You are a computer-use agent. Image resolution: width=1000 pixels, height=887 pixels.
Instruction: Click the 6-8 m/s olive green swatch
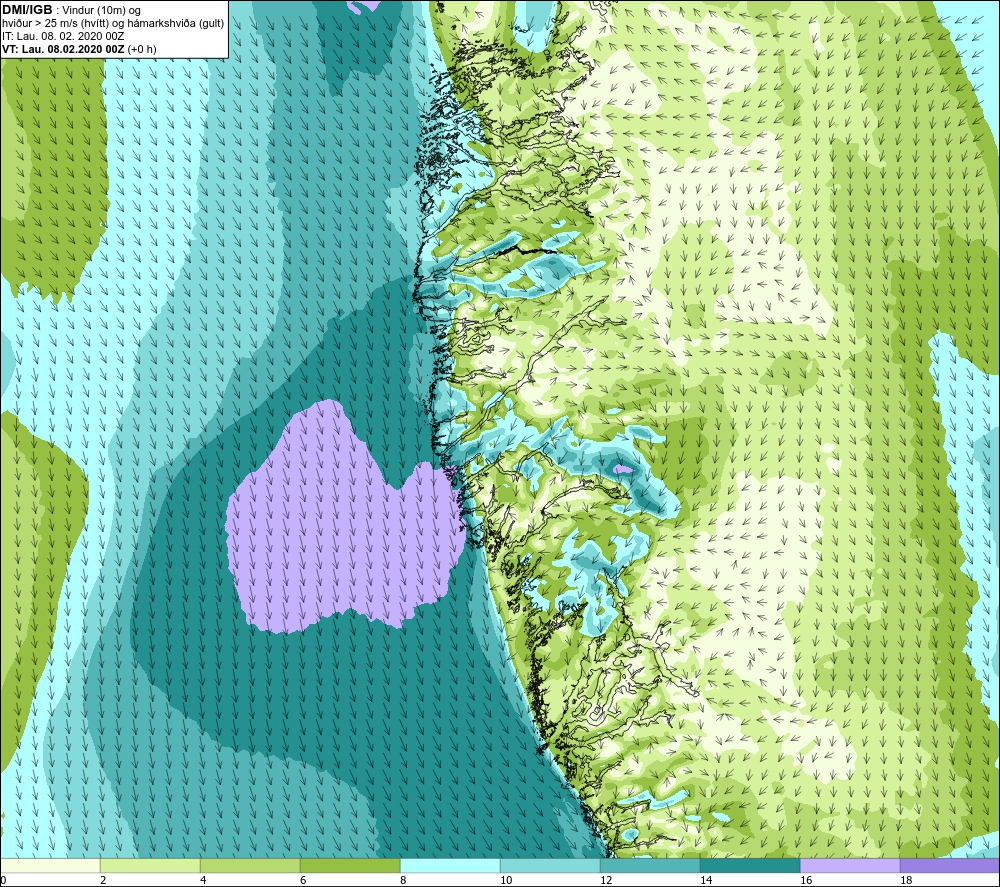click(x=350, y=865)
